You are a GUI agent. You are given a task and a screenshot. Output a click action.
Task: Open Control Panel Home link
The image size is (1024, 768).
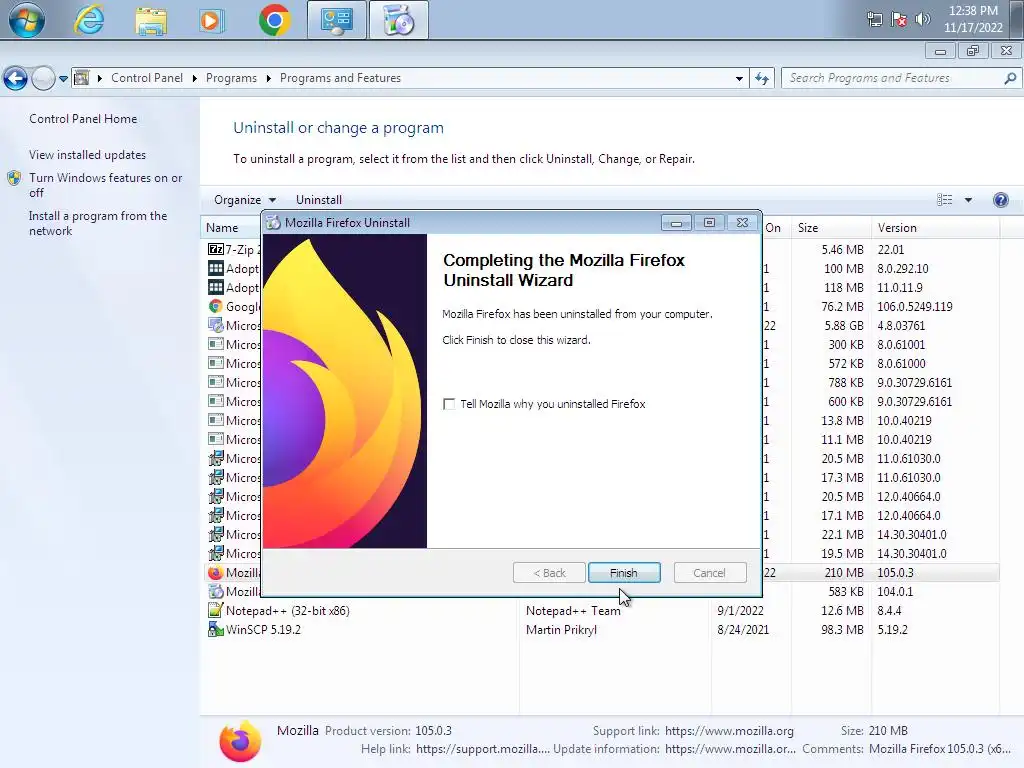coord(83,119)
